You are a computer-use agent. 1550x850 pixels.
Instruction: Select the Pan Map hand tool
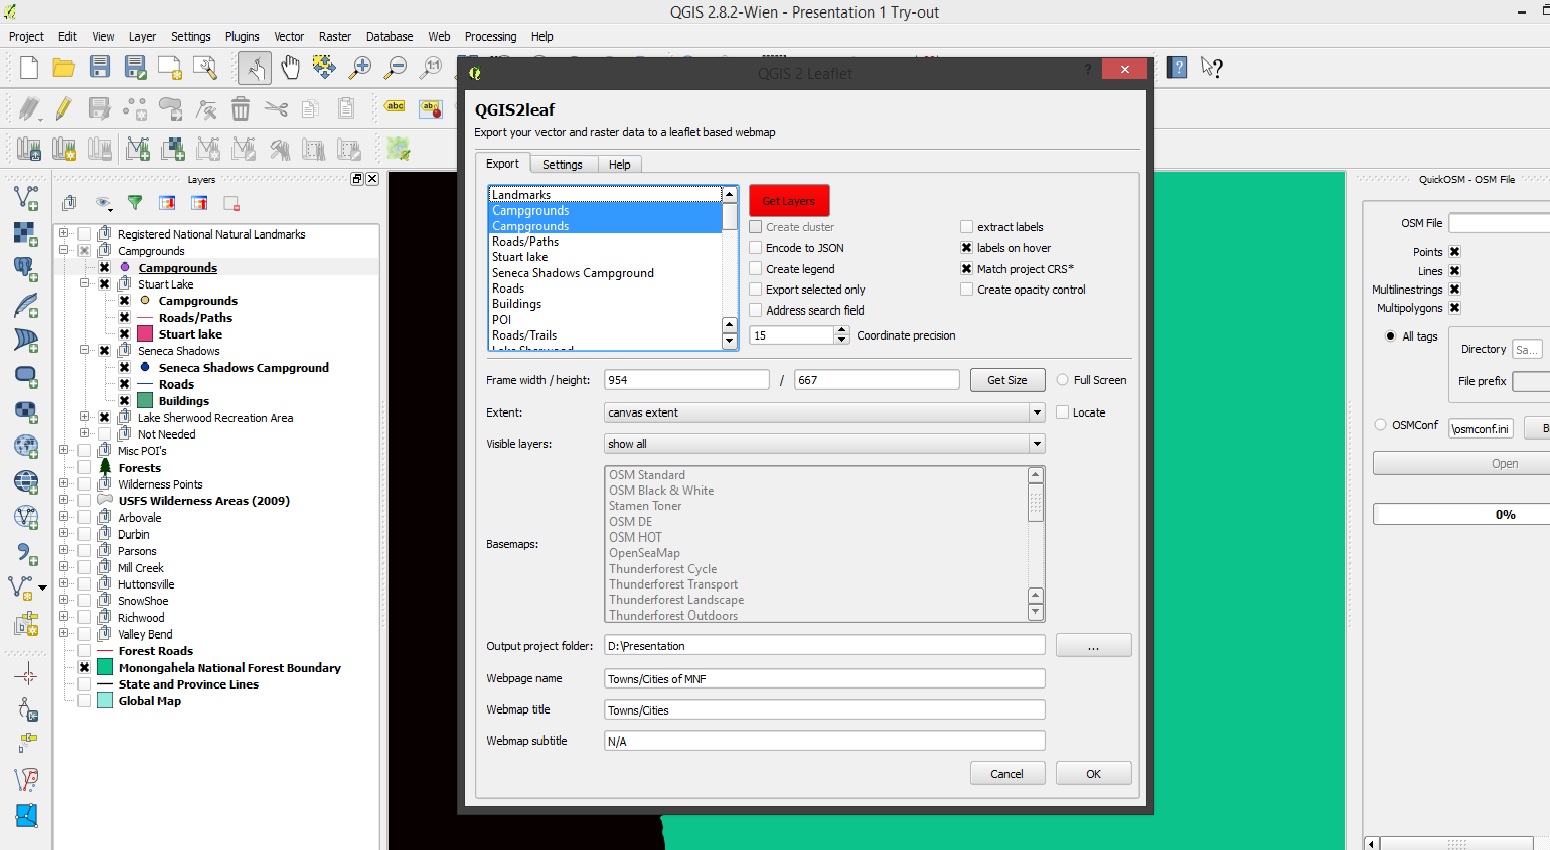coord(290,68)
